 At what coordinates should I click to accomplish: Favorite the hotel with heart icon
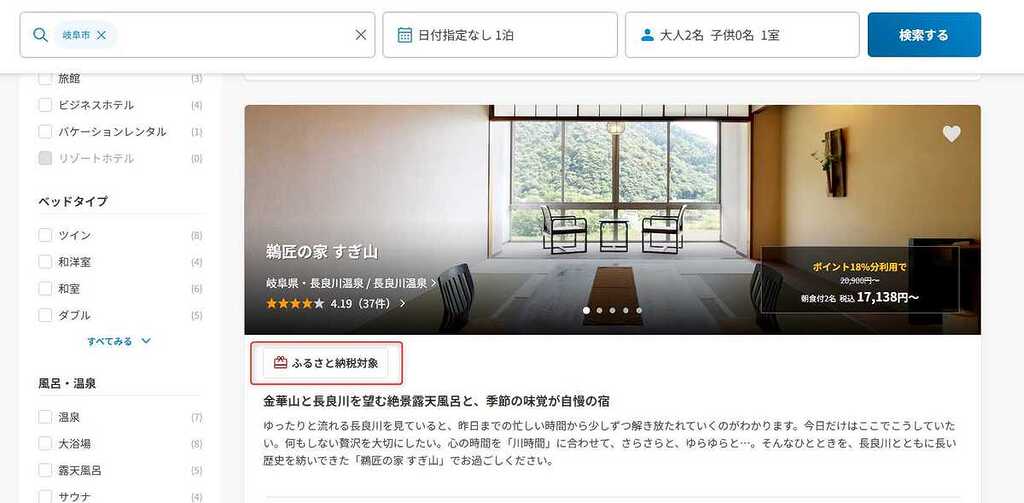[952, 134]
